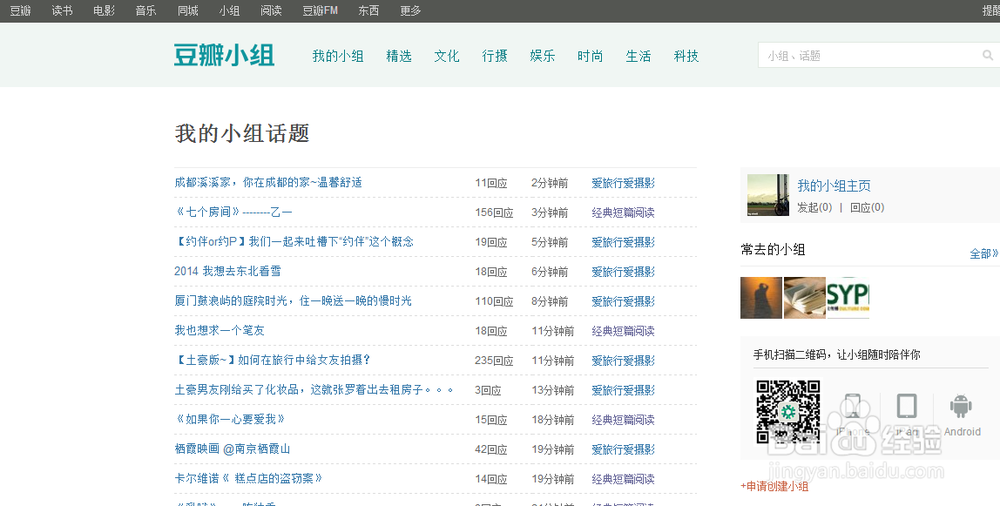Open 爱旅行爱摄影 group in 成都溪溪家 row
Image resolution: width=1000 pixels, height=506 pixels.
coord(623,183)
